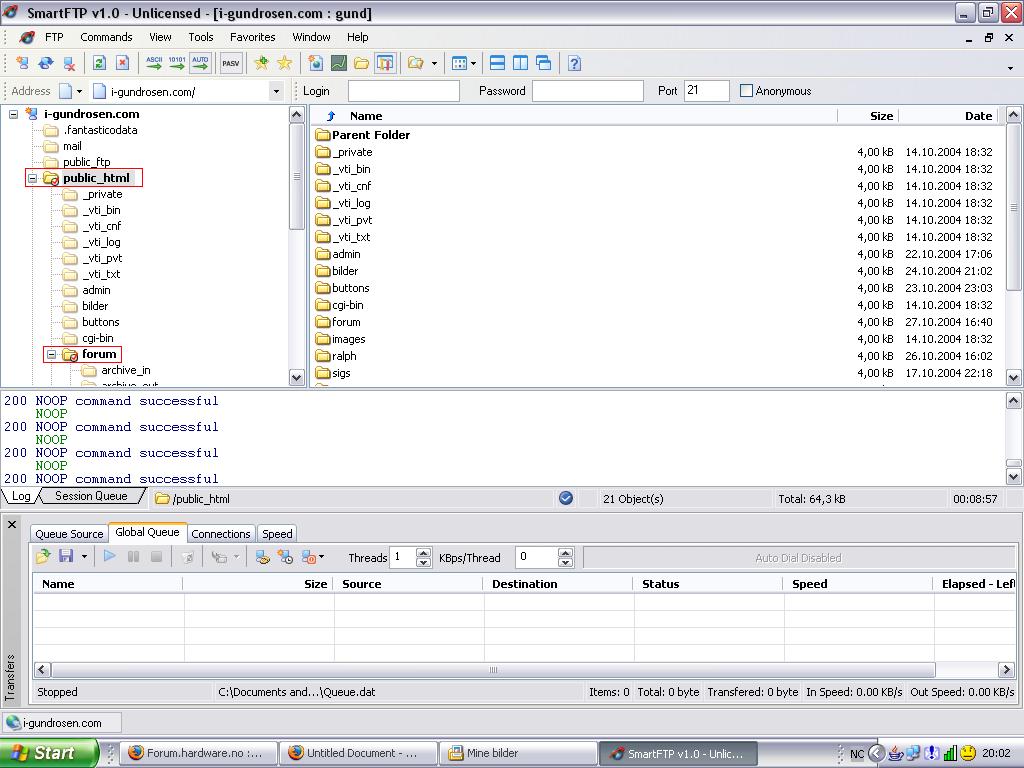Click the Abort toolbar icon
Screen dimensions: 1024x768
point(122,63)
